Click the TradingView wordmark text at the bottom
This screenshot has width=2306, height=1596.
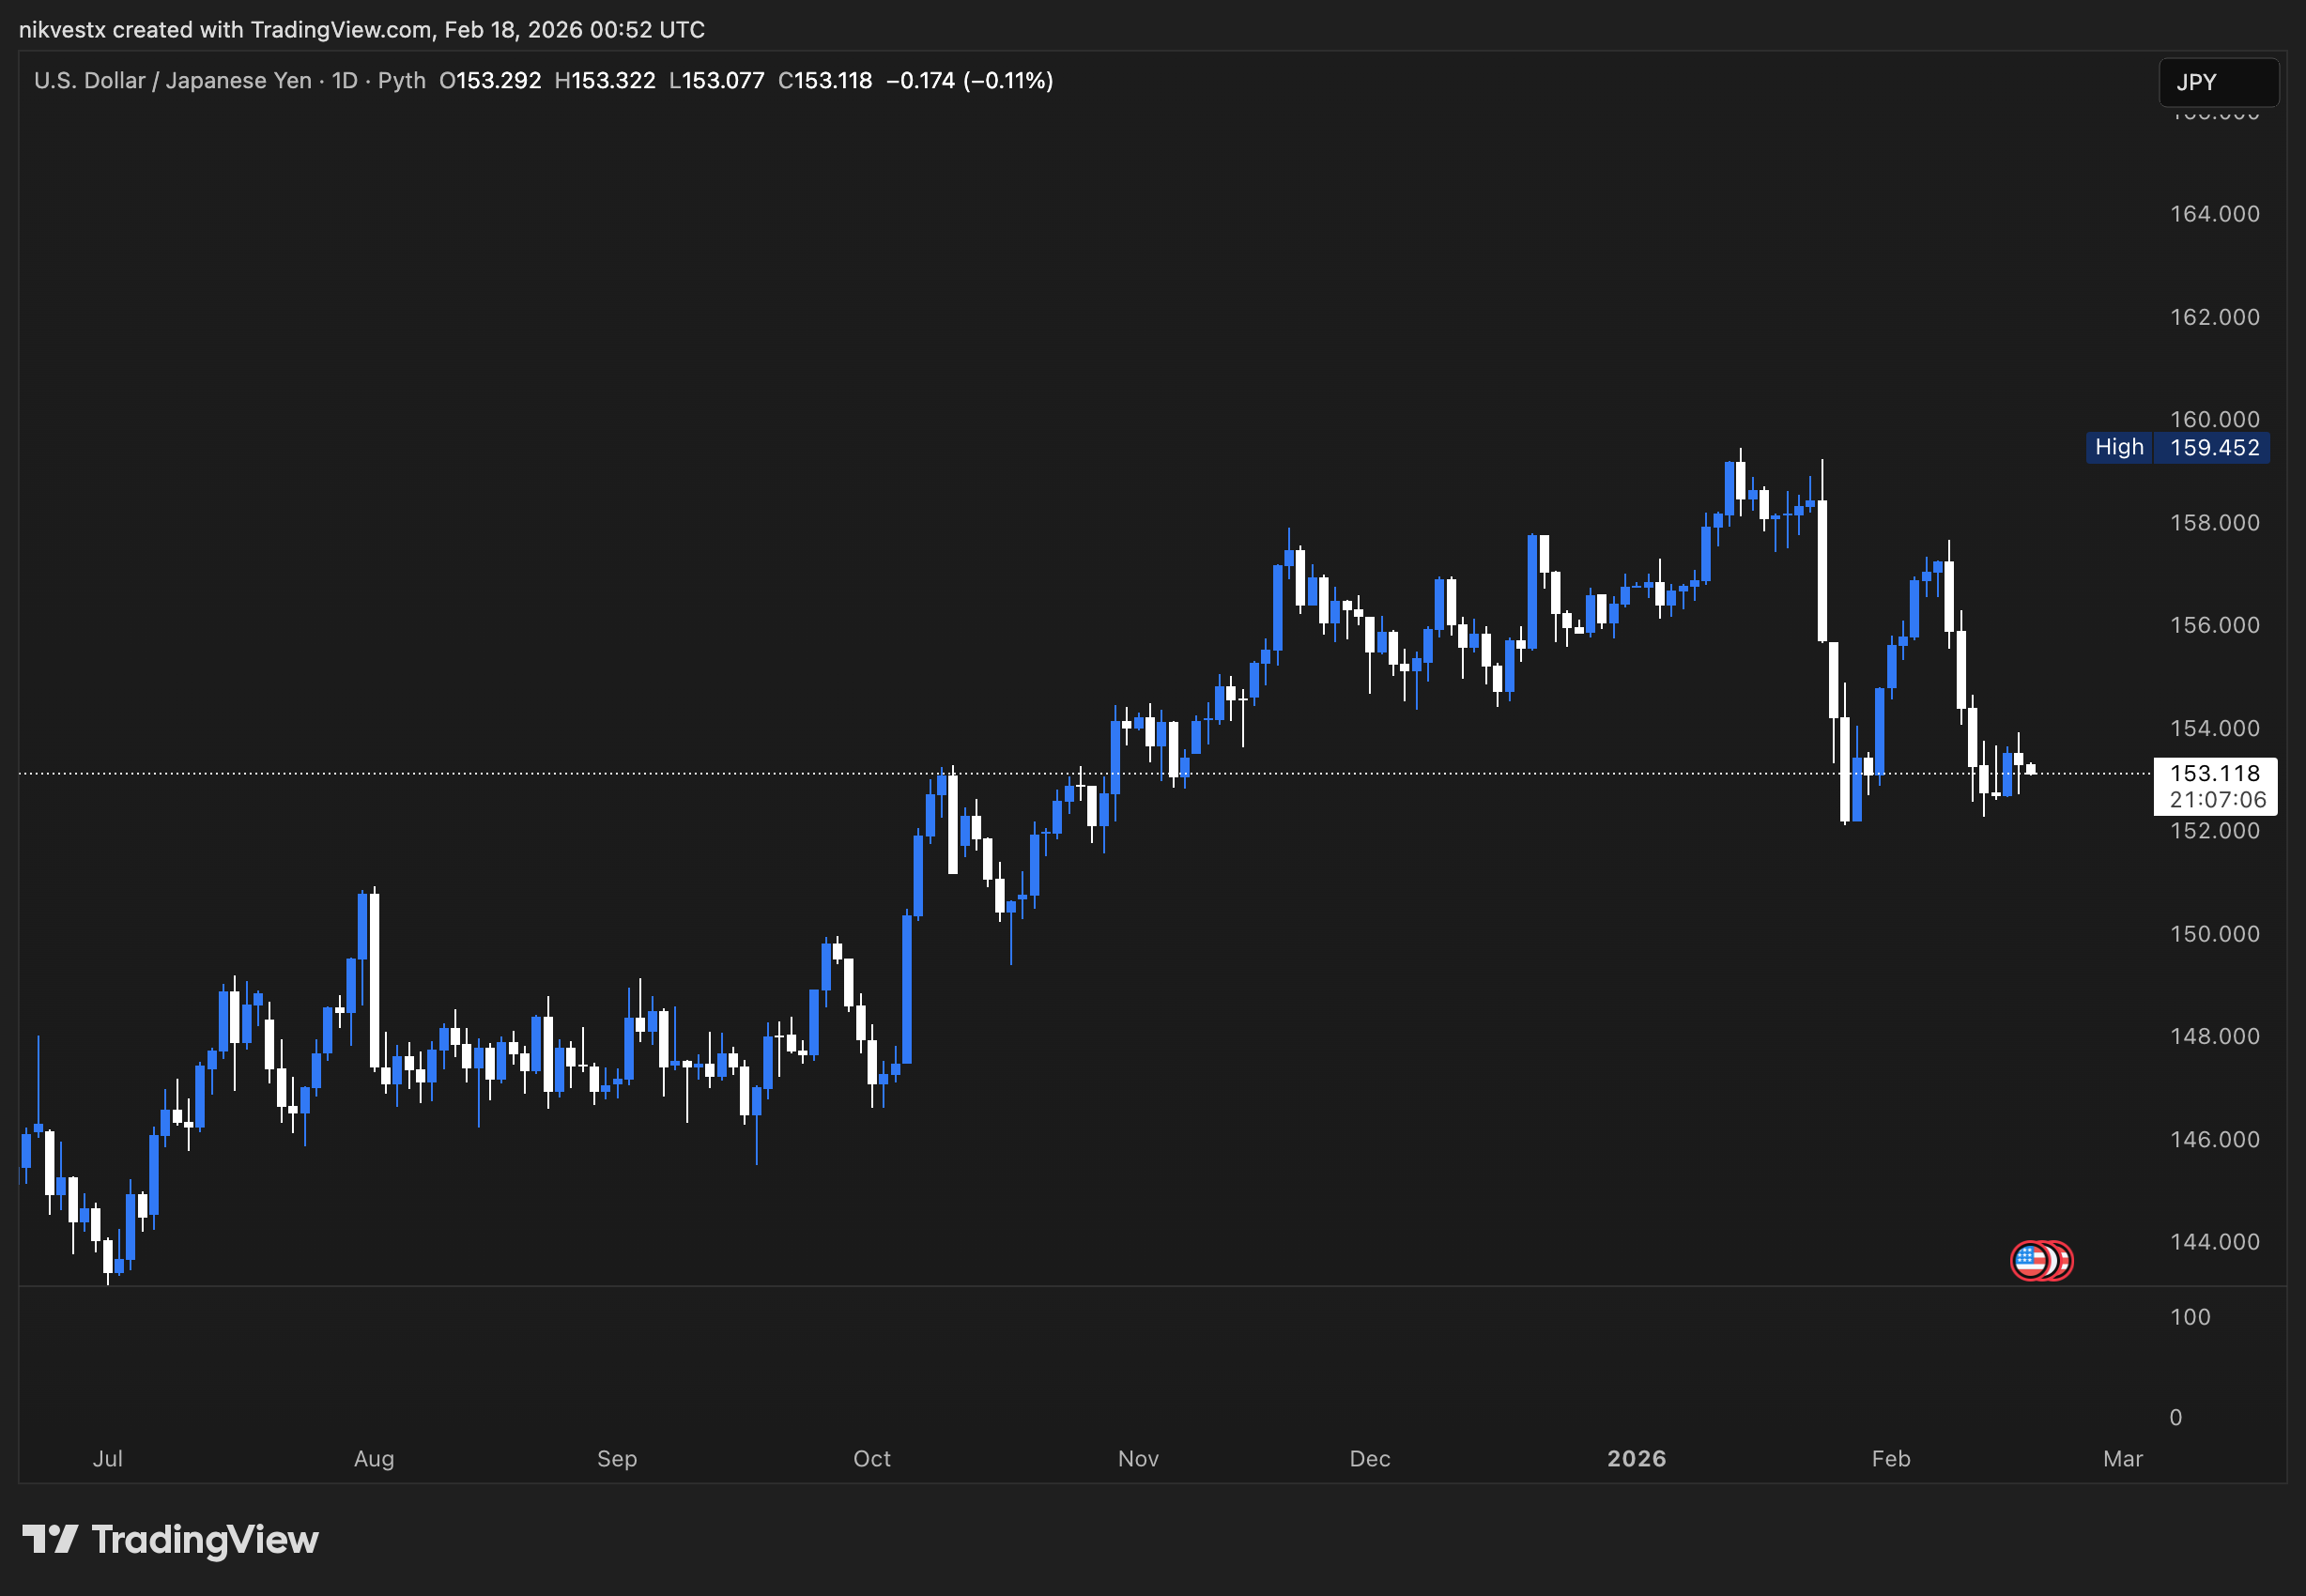[205, 1539]
